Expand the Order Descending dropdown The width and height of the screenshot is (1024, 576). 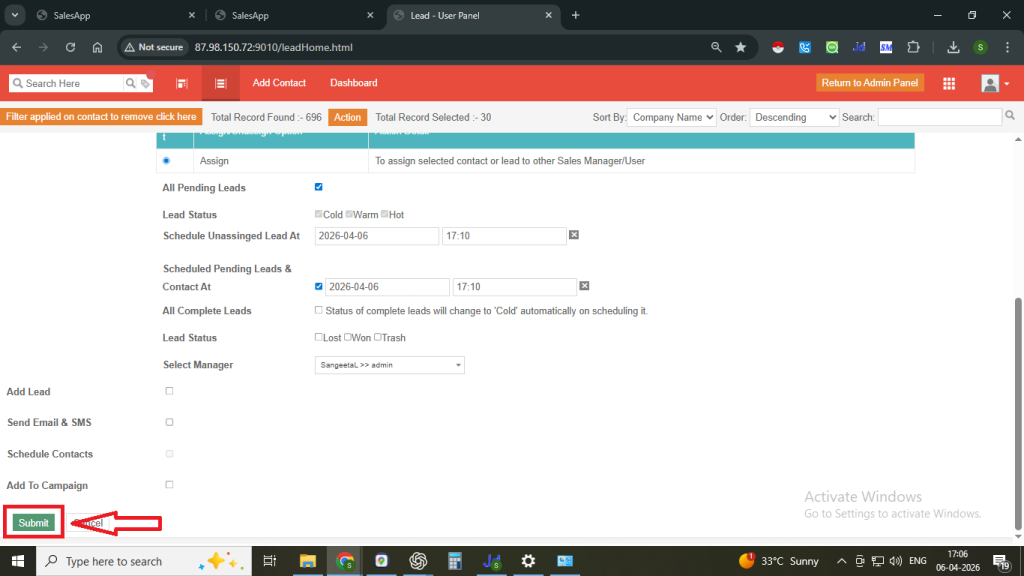[x=794, y=117]
